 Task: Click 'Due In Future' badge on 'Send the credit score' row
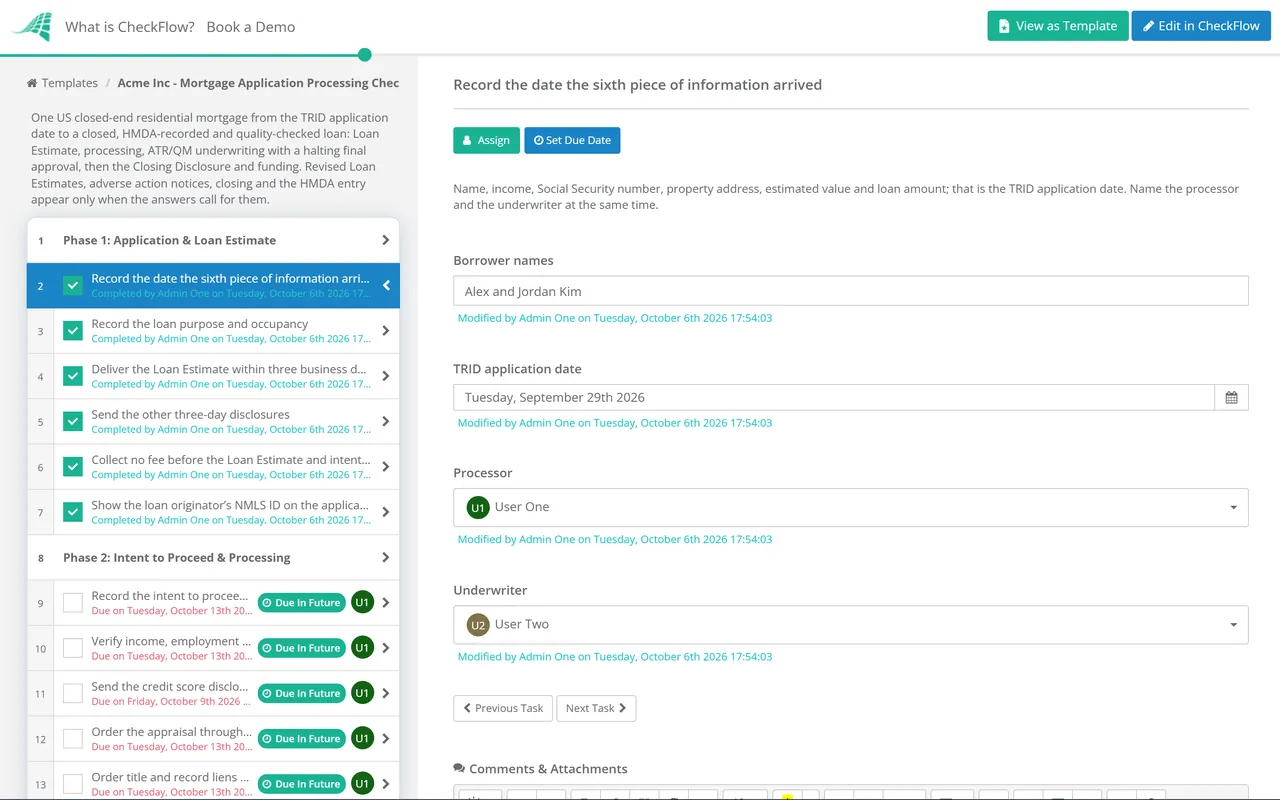[301, 693]
